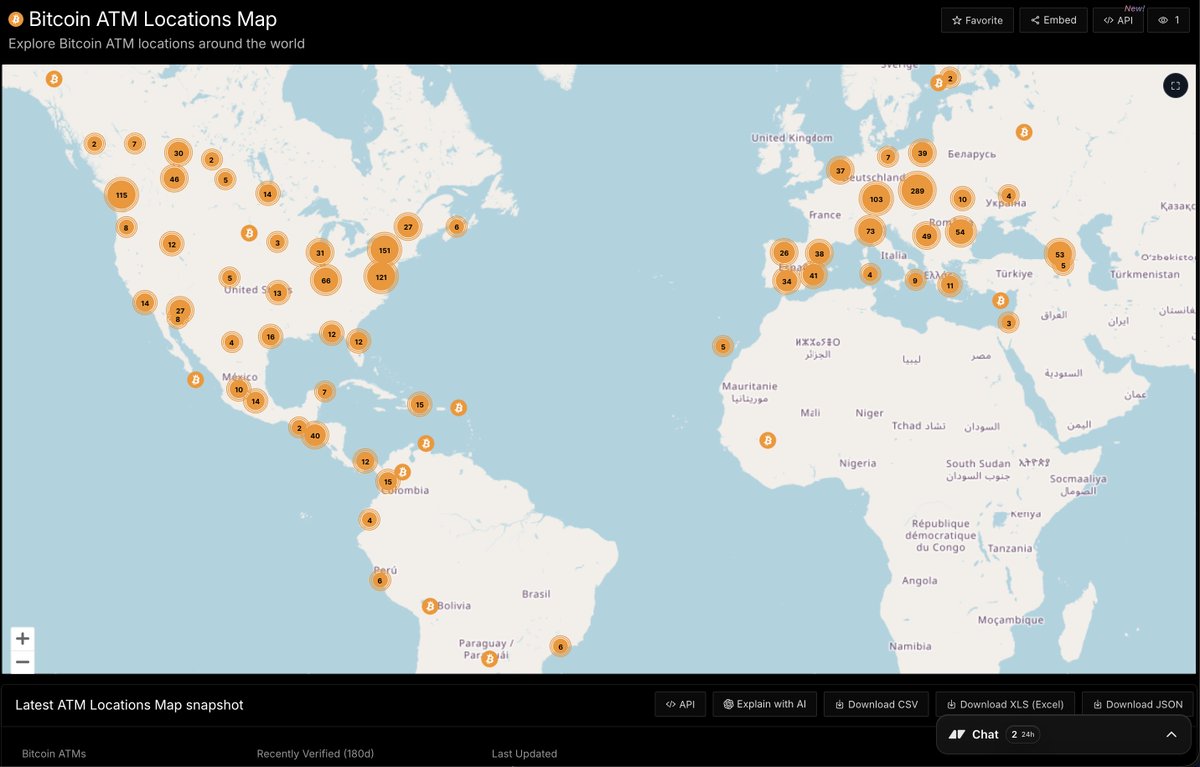Select the 38 cluster in southern France

(x=819, y=253)
